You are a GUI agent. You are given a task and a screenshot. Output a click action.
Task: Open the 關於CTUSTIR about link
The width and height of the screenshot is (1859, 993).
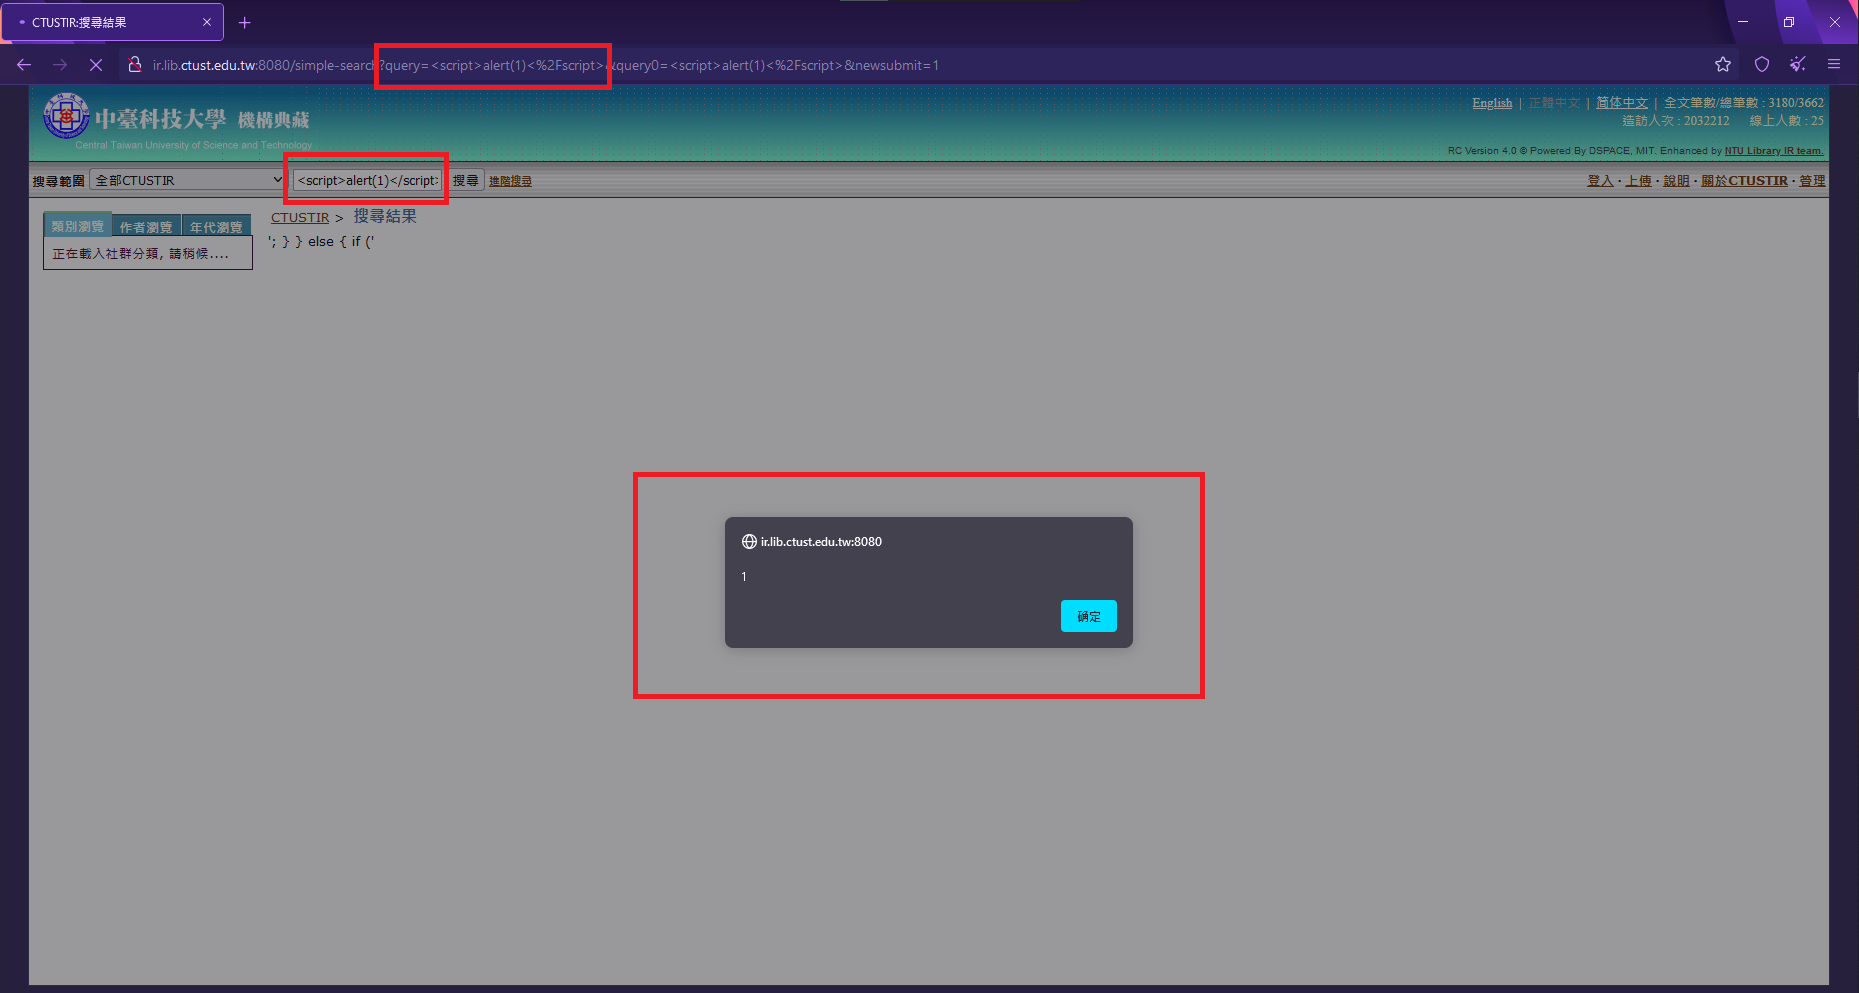click(1744, 181)
